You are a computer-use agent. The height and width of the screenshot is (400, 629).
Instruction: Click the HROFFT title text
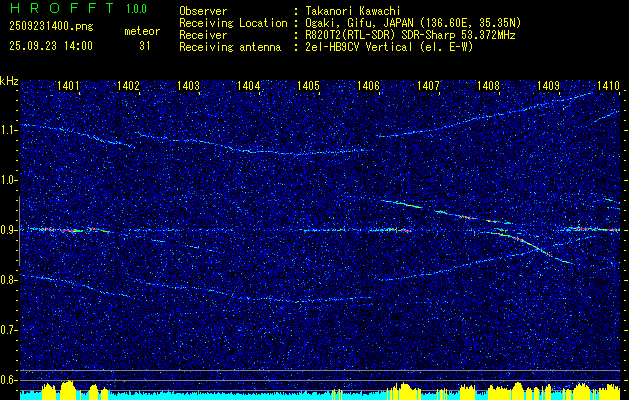pos(62,8)
